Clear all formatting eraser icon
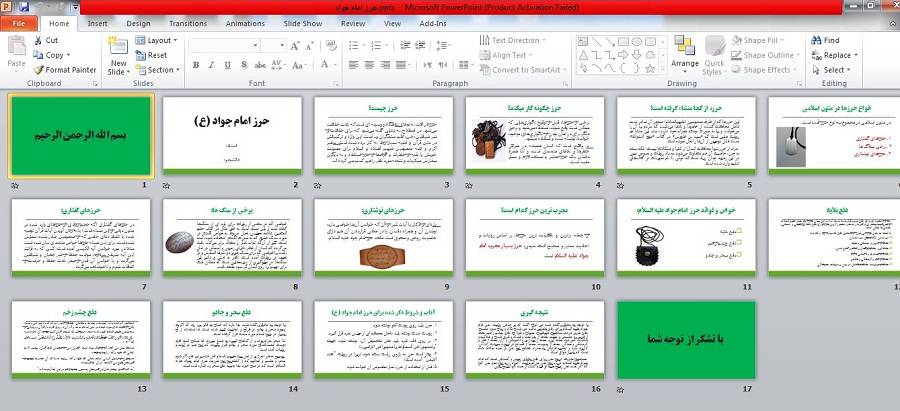The height and width of the screenshot is (411, 900). pos(331,45)
